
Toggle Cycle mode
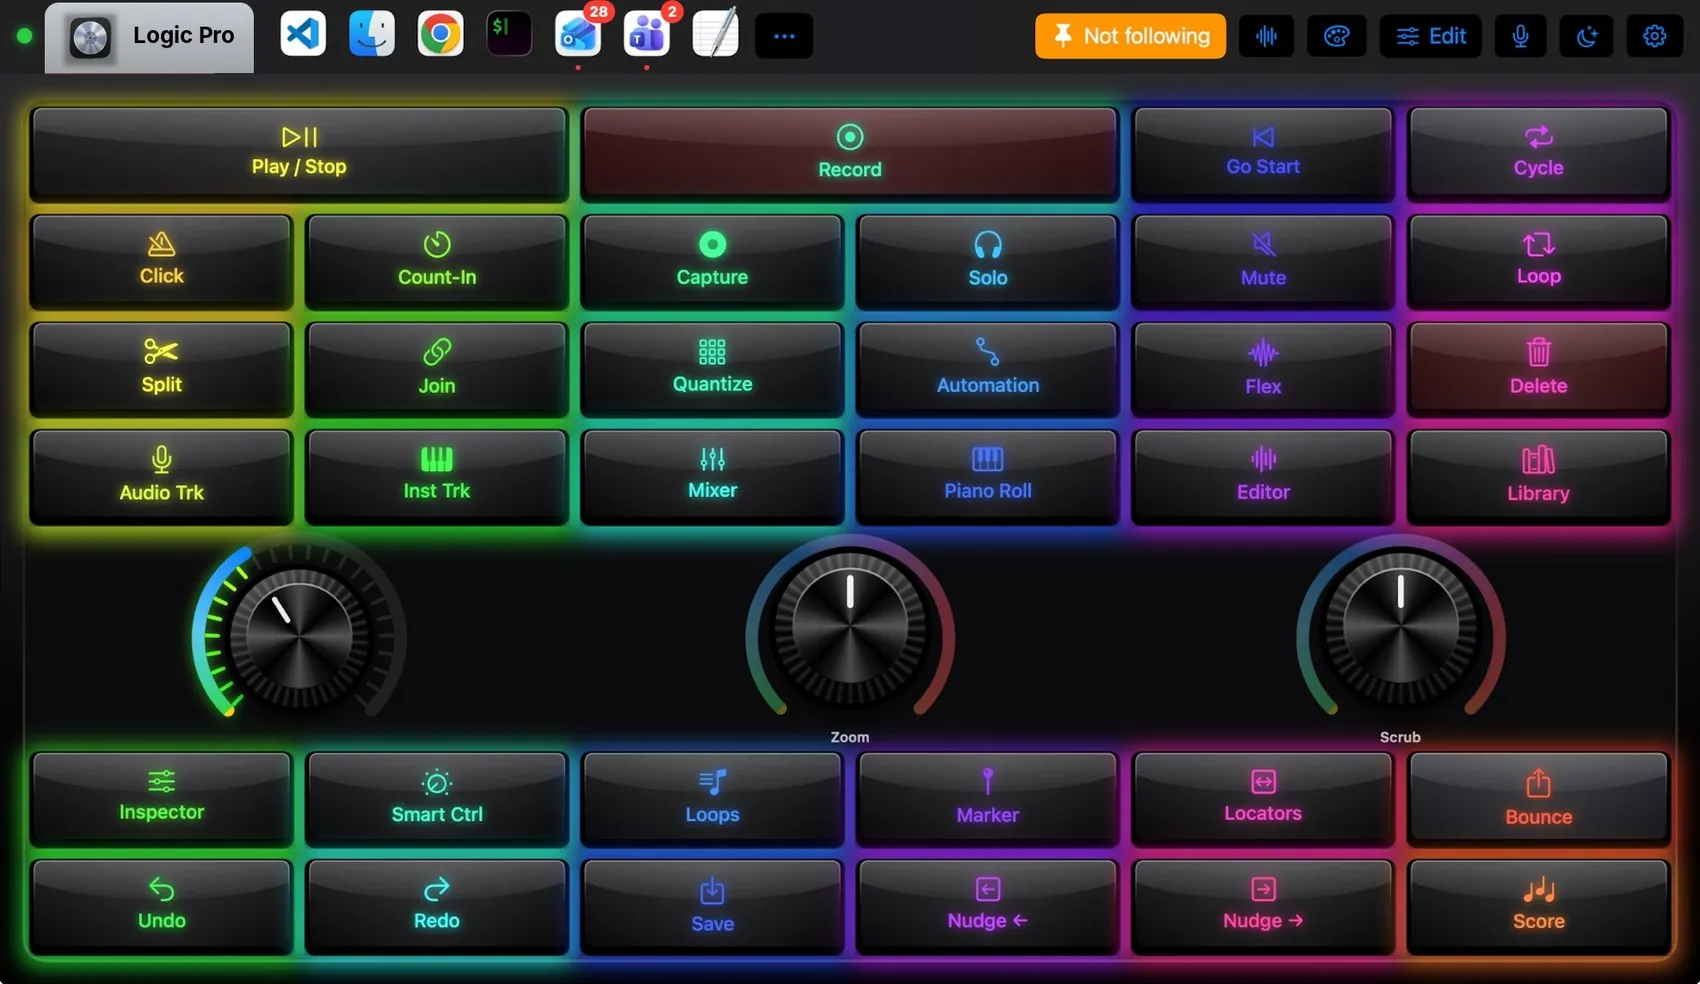click(x=1538, y=153)
